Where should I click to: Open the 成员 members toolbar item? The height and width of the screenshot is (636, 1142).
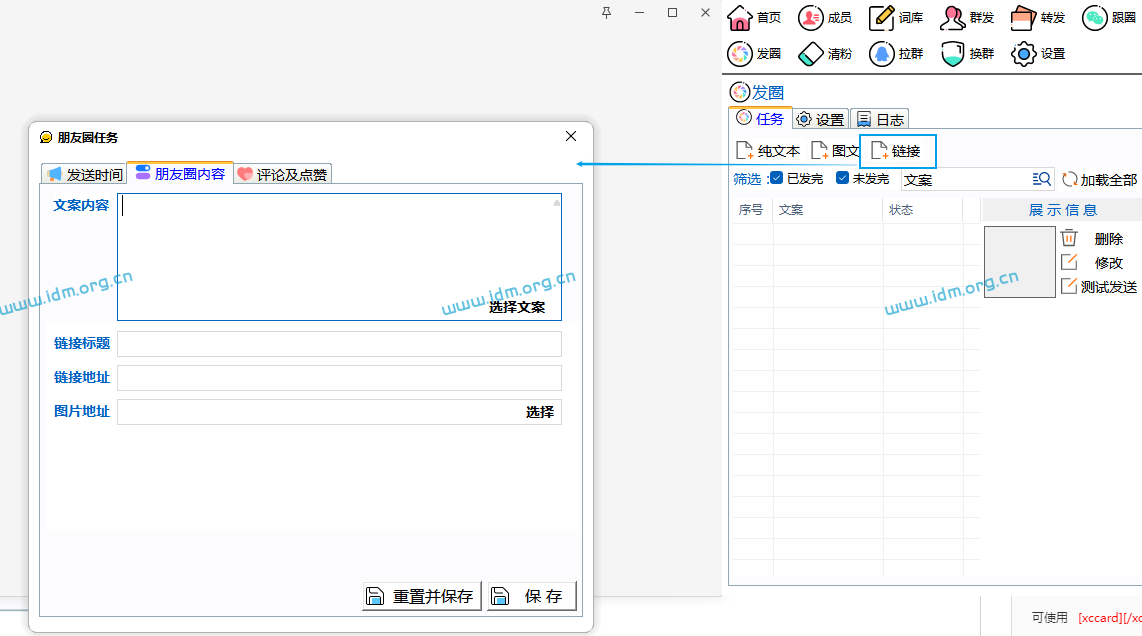(825, 17)
